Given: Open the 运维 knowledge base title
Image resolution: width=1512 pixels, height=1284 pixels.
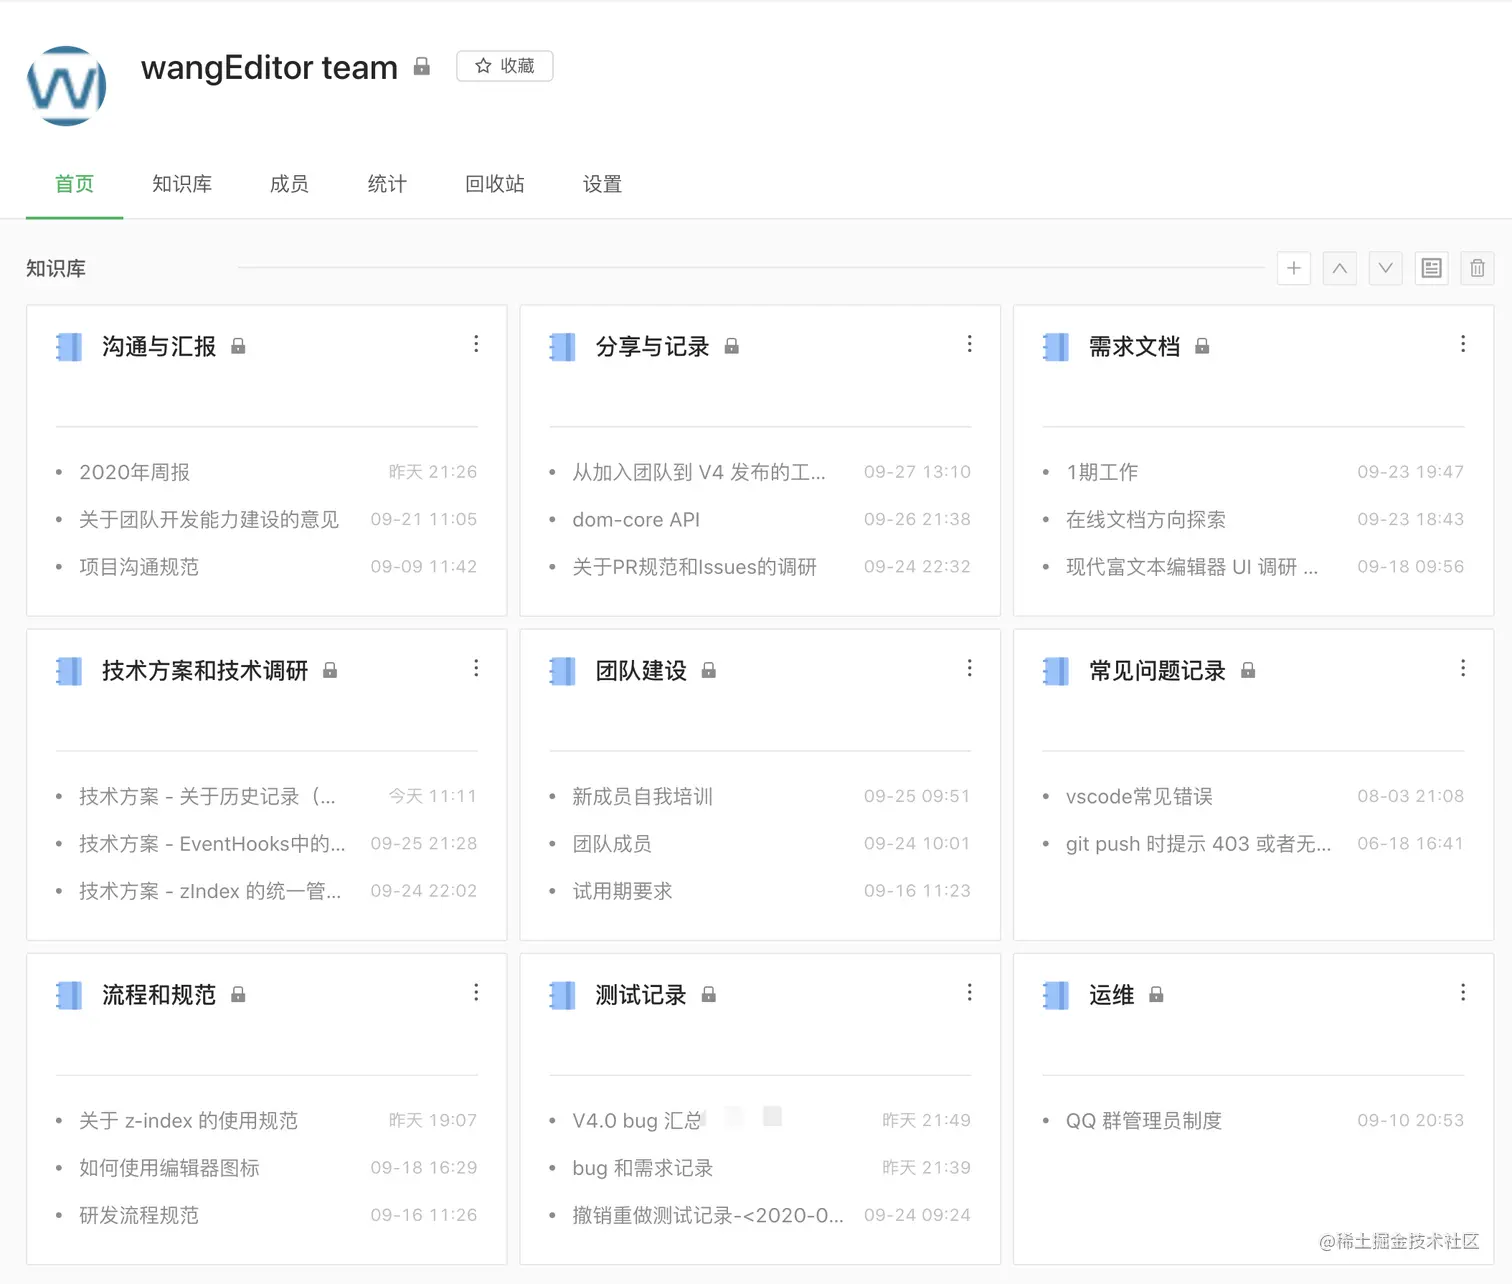Looking at the screenshot, I should [1111, 995].
